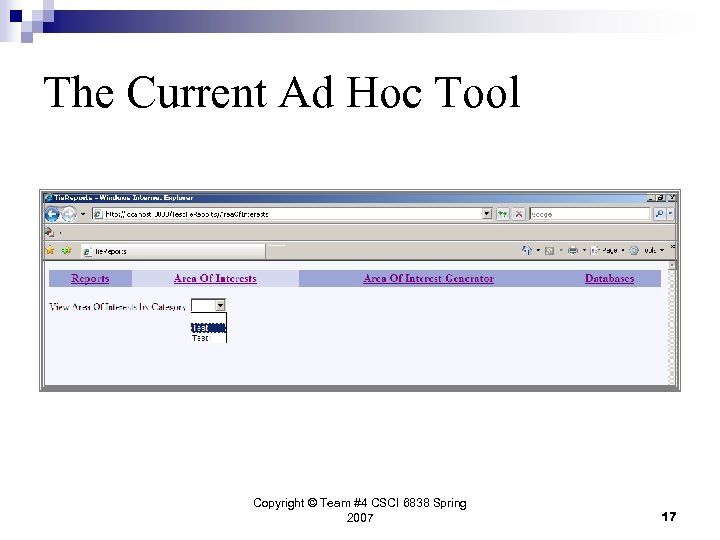This screenshot has width=720, height=540.
Task: Open a new blank tab
Action: 277,251
